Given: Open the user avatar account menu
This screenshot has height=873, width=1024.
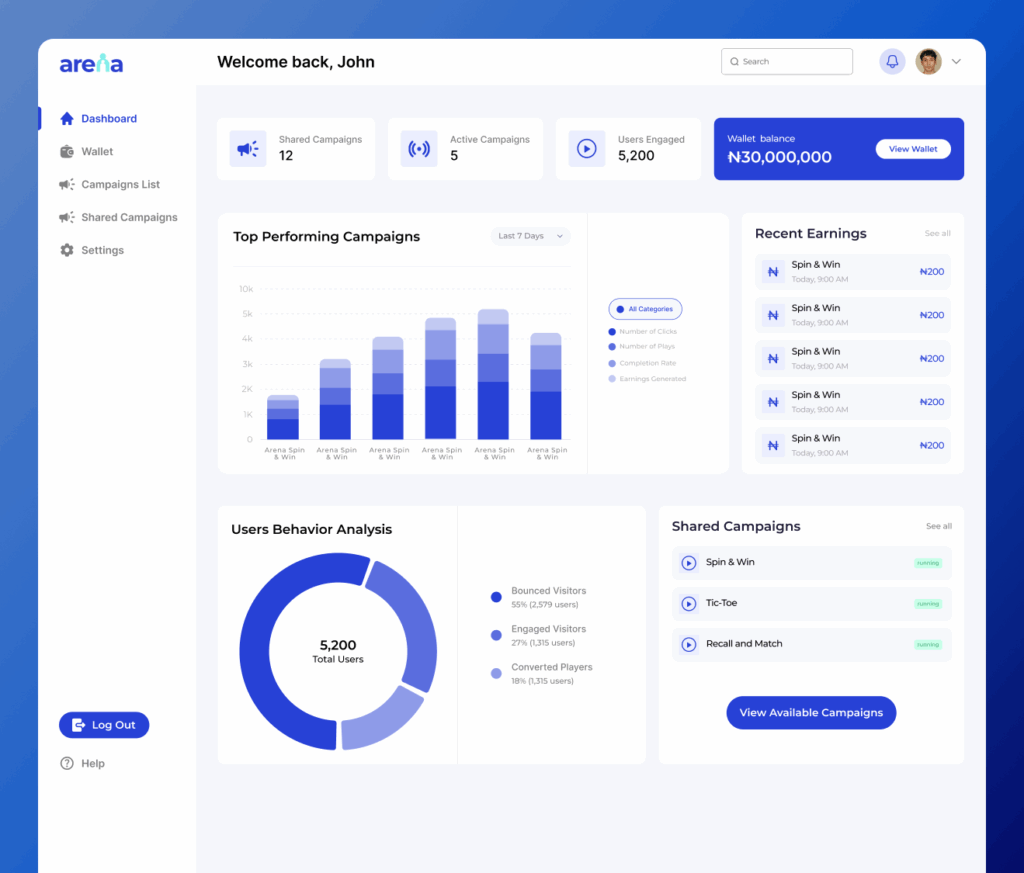Looking at the screenshot, I should 928,62.
